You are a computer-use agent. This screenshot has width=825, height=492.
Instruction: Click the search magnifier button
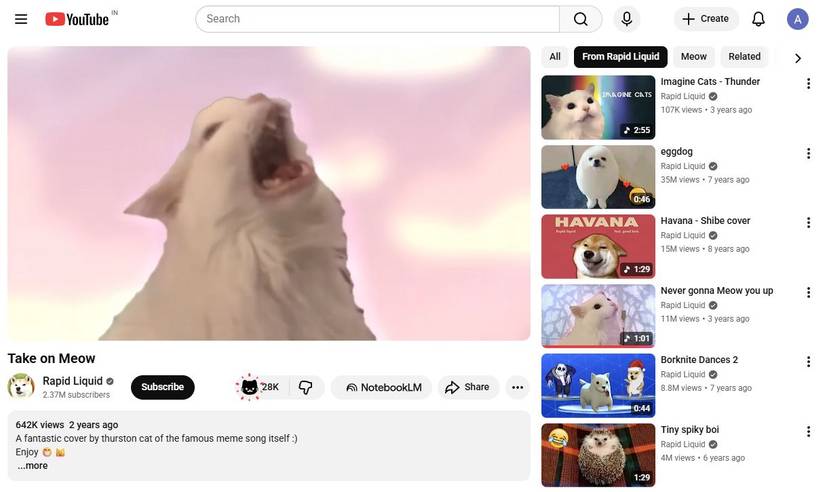[x=580, y=19]
